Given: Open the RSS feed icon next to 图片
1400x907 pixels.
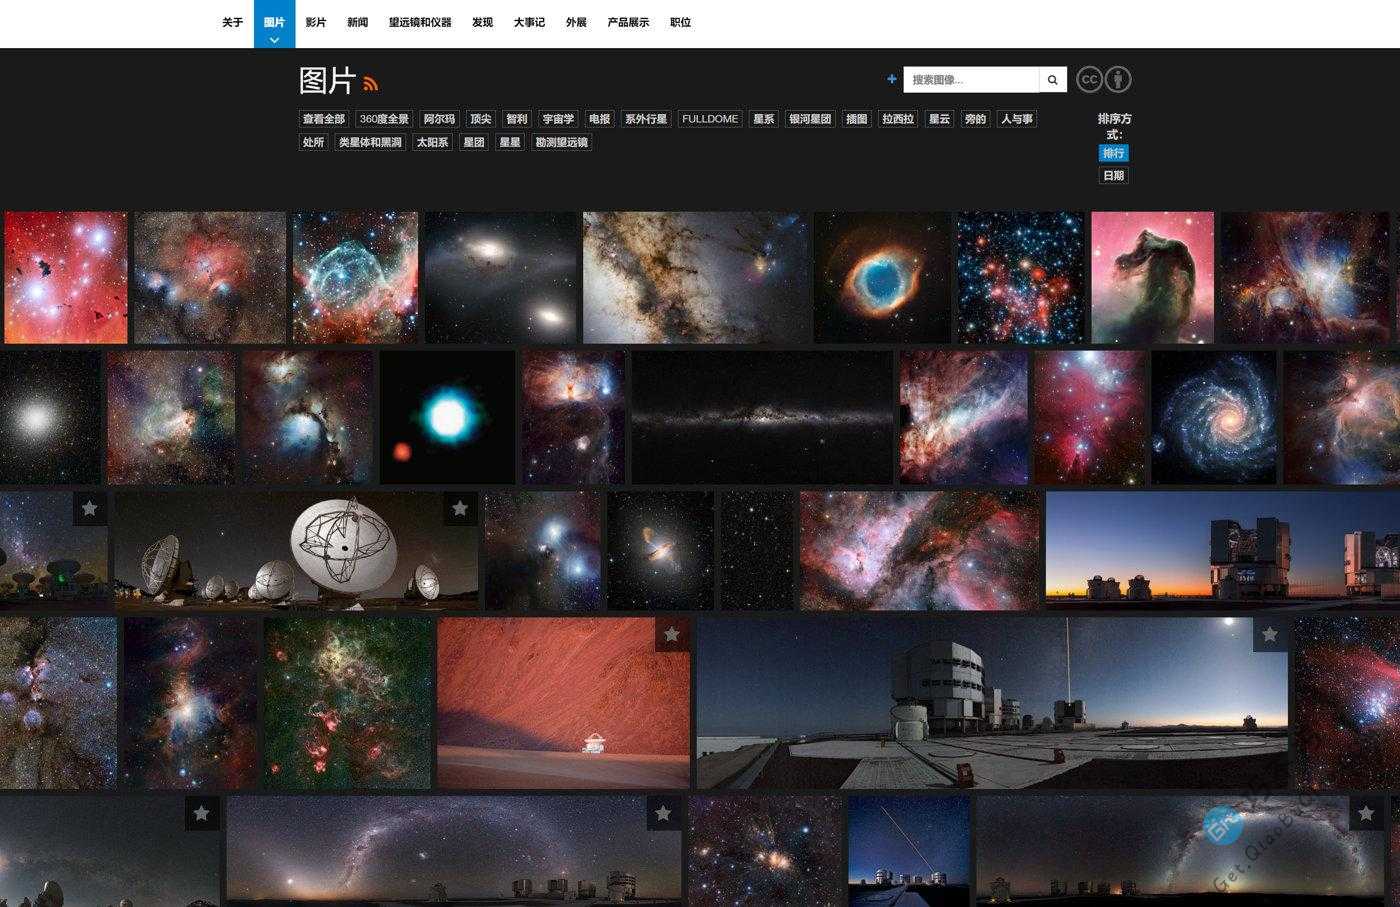Looking at the screenshot, I should (x=372, y=84).
